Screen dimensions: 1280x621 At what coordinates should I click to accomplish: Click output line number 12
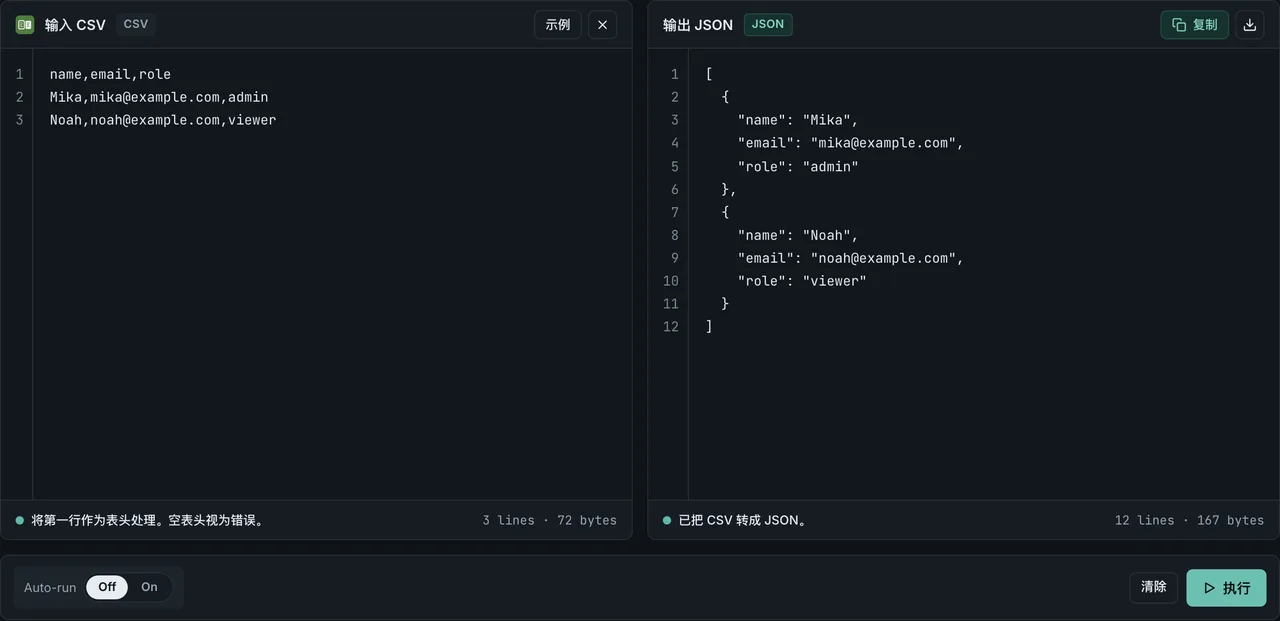(671, 327)
